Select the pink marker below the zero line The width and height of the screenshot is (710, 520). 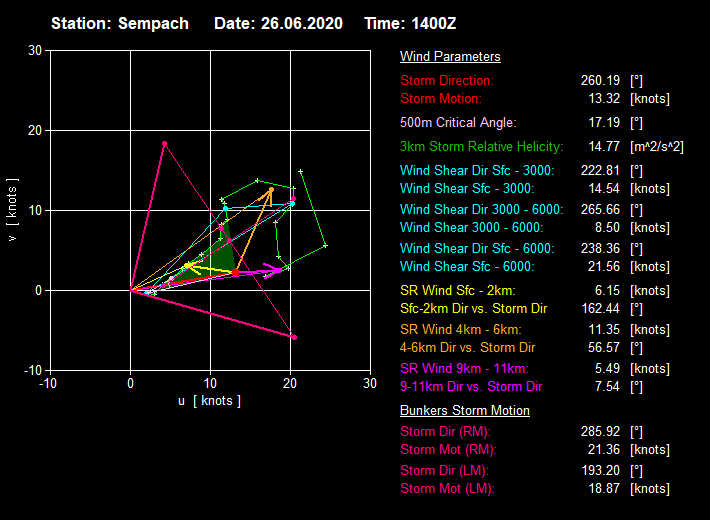coord(294,337)
